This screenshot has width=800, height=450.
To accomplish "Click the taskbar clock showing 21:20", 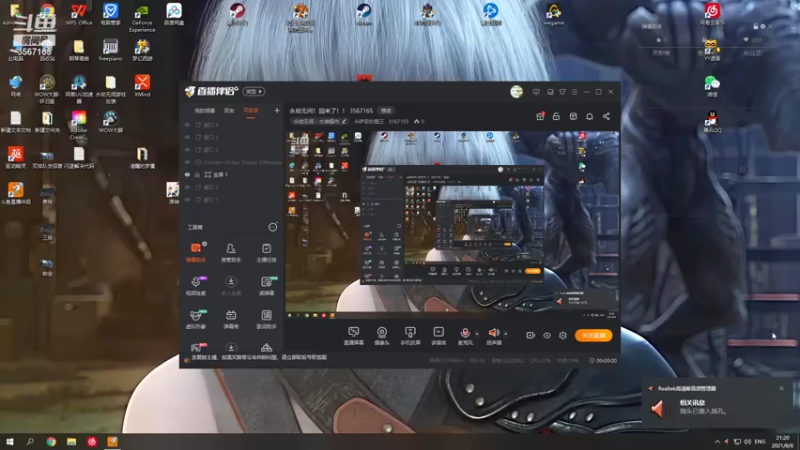I will [782, 441].
